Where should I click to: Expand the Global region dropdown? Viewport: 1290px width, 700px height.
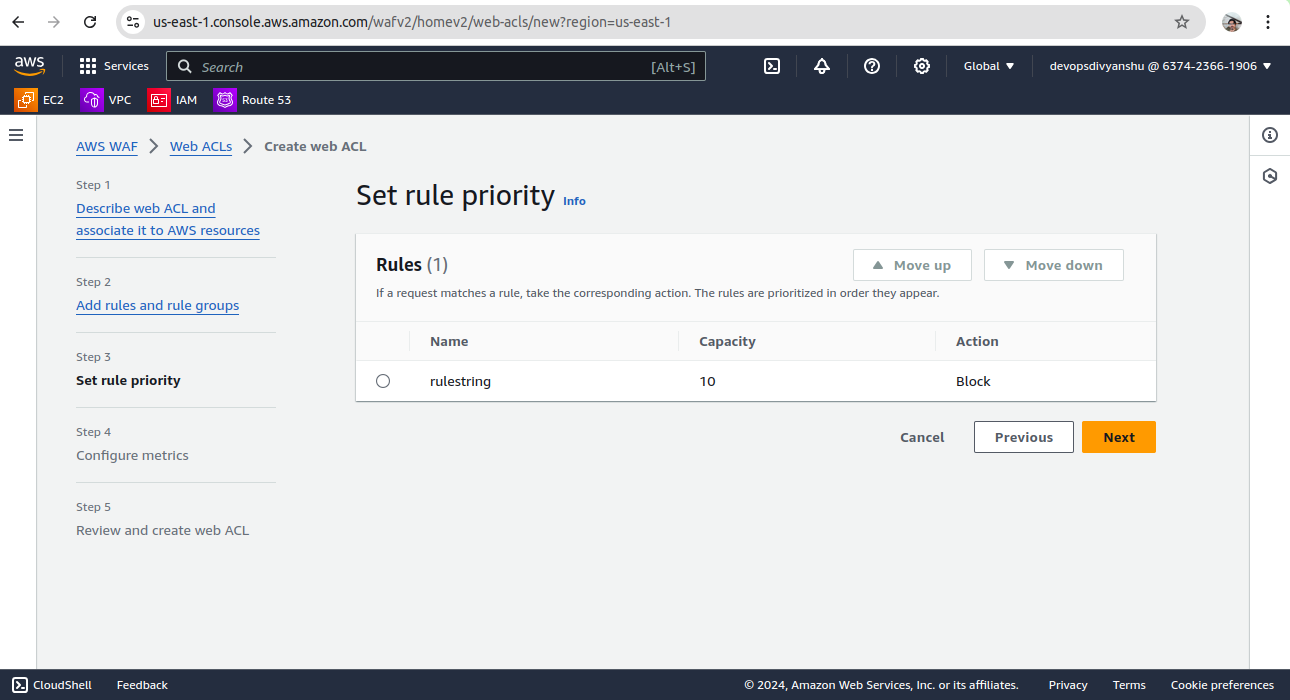point(988,66)
